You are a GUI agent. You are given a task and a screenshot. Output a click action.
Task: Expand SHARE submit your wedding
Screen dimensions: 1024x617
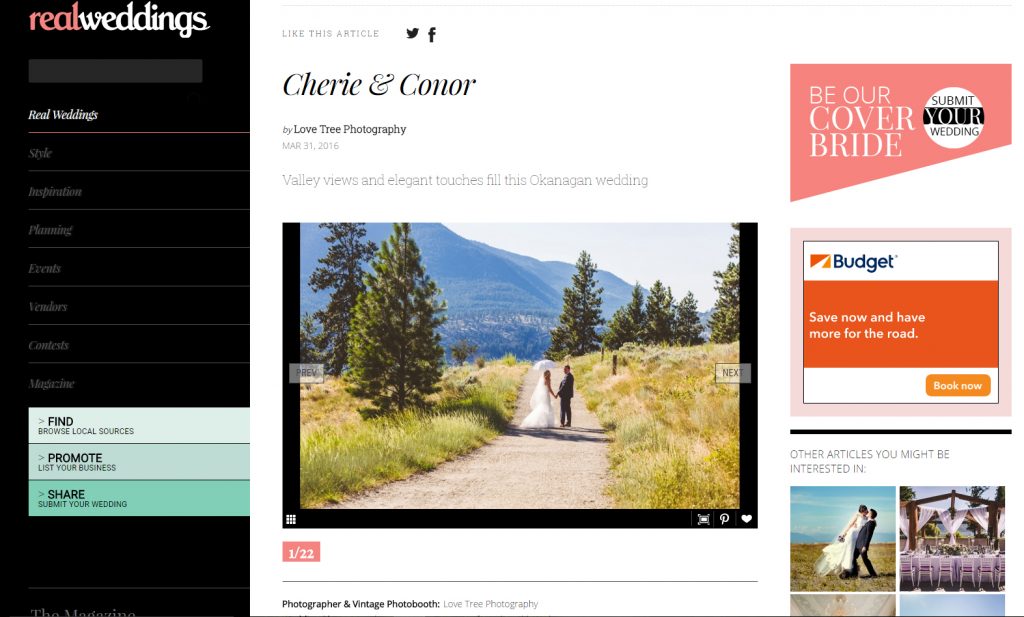[139, 498]
